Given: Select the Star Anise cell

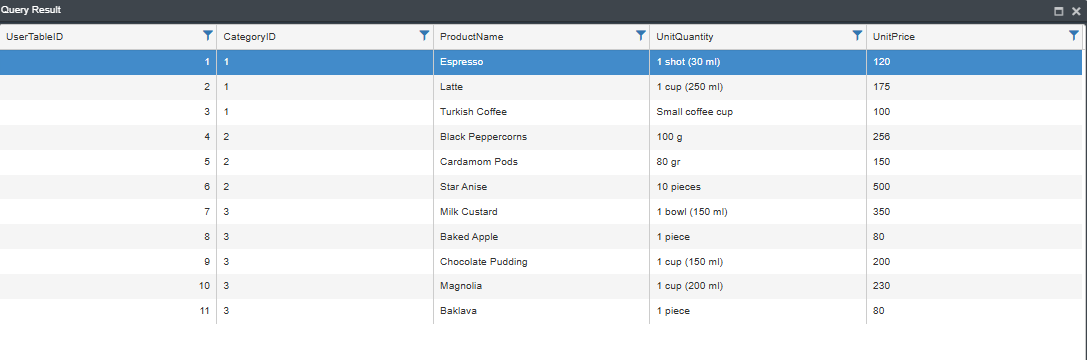Looking at the screenshot, I should [541, 187].
